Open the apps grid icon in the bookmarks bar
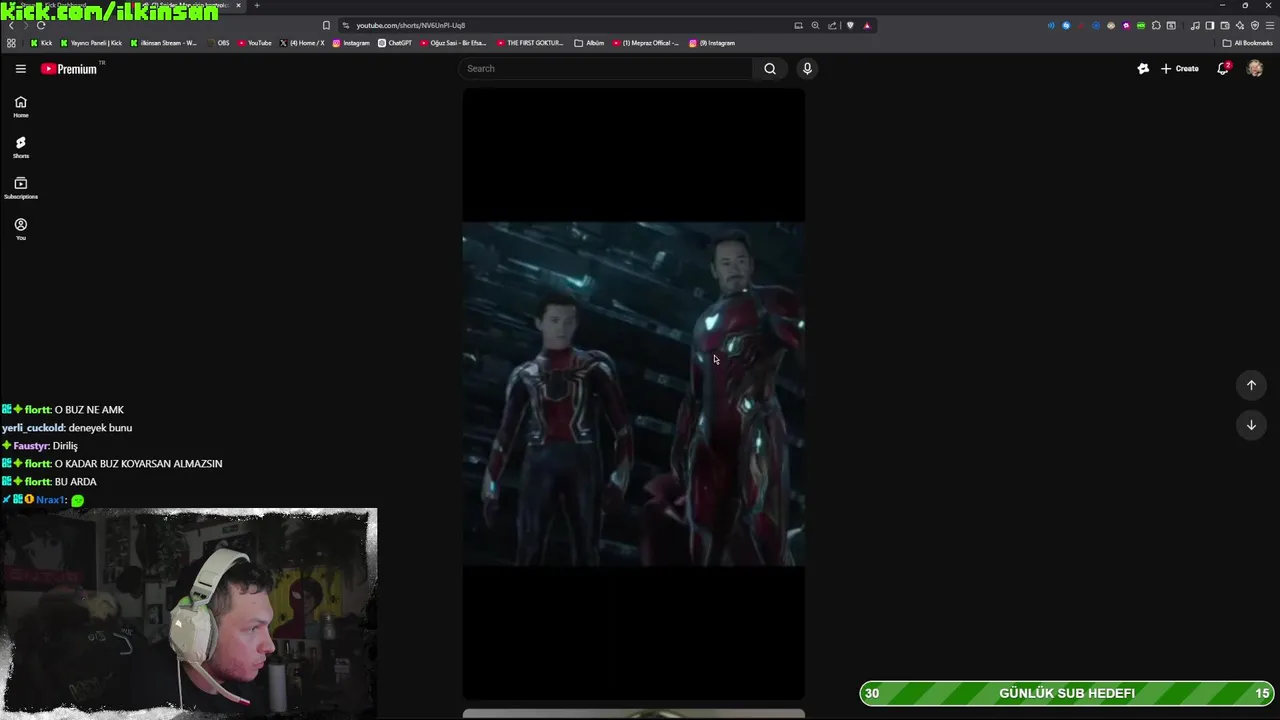 (11, 43)
